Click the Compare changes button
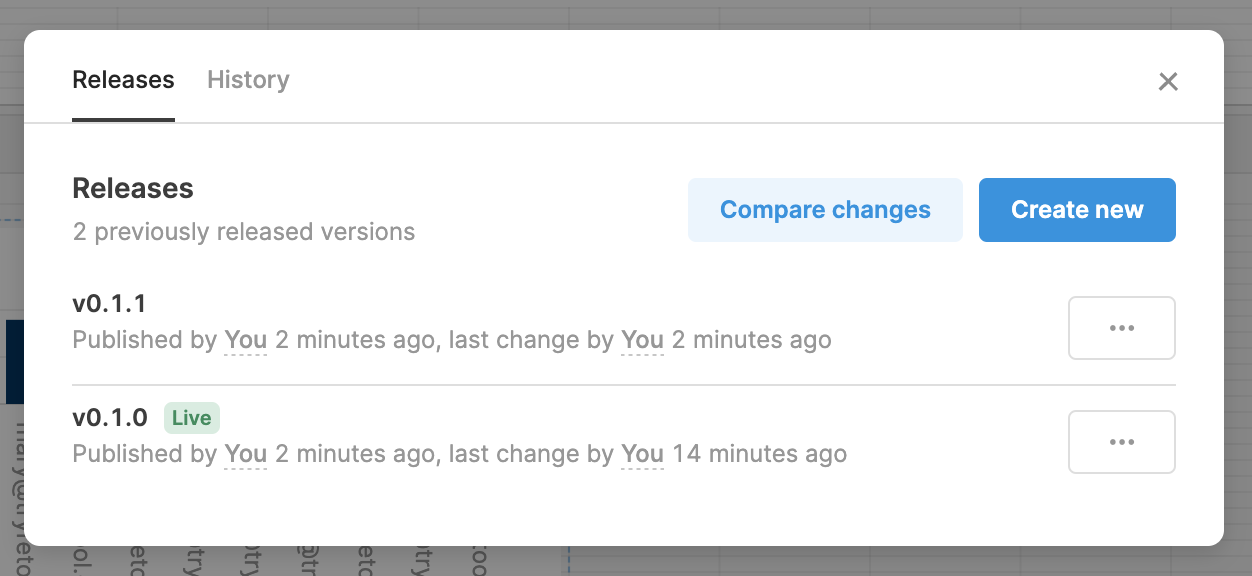1252x576 pixels. pyautogui.click(x=825, y=210)
